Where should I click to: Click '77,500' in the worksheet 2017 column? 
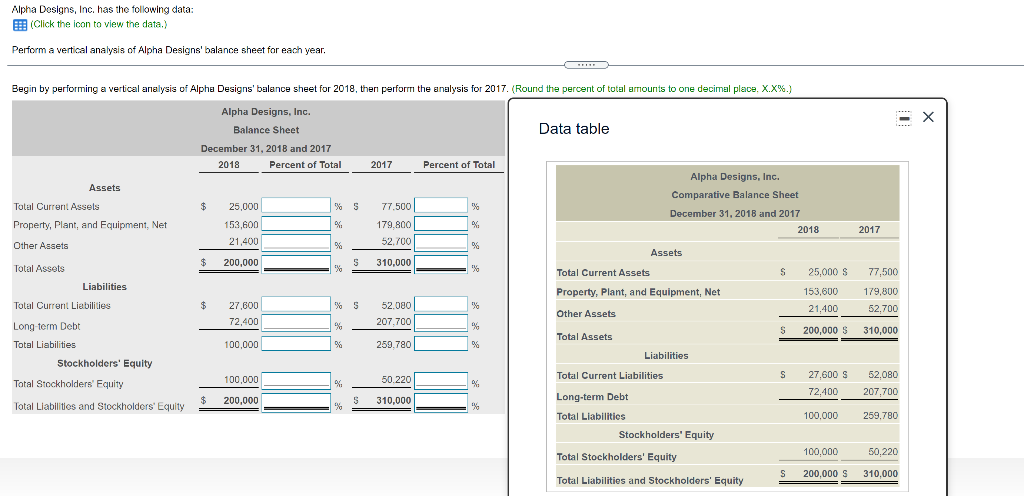pyautogui.click(x=396, y=206)
